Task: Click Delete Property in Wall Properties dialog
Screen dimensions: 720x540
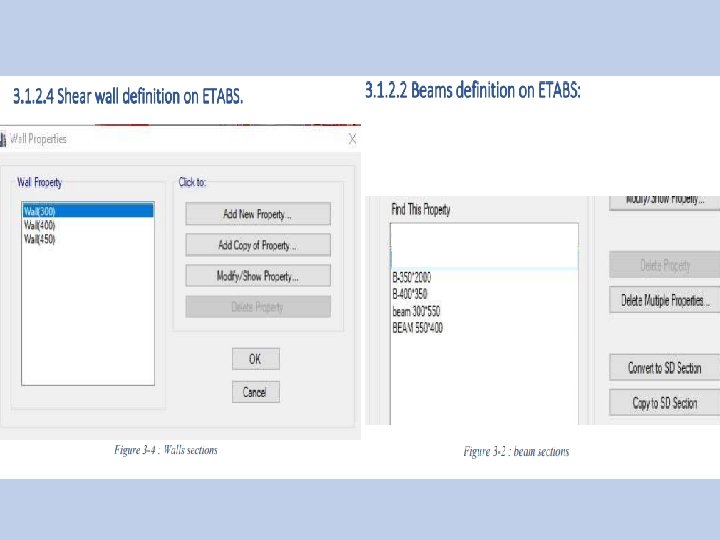Action: [x=258, y=307]
